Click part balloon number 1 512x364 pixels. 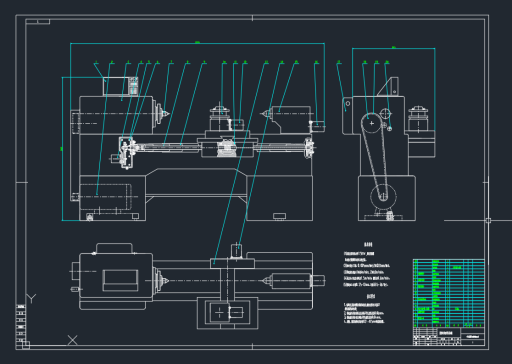click(x=96, y=62)
